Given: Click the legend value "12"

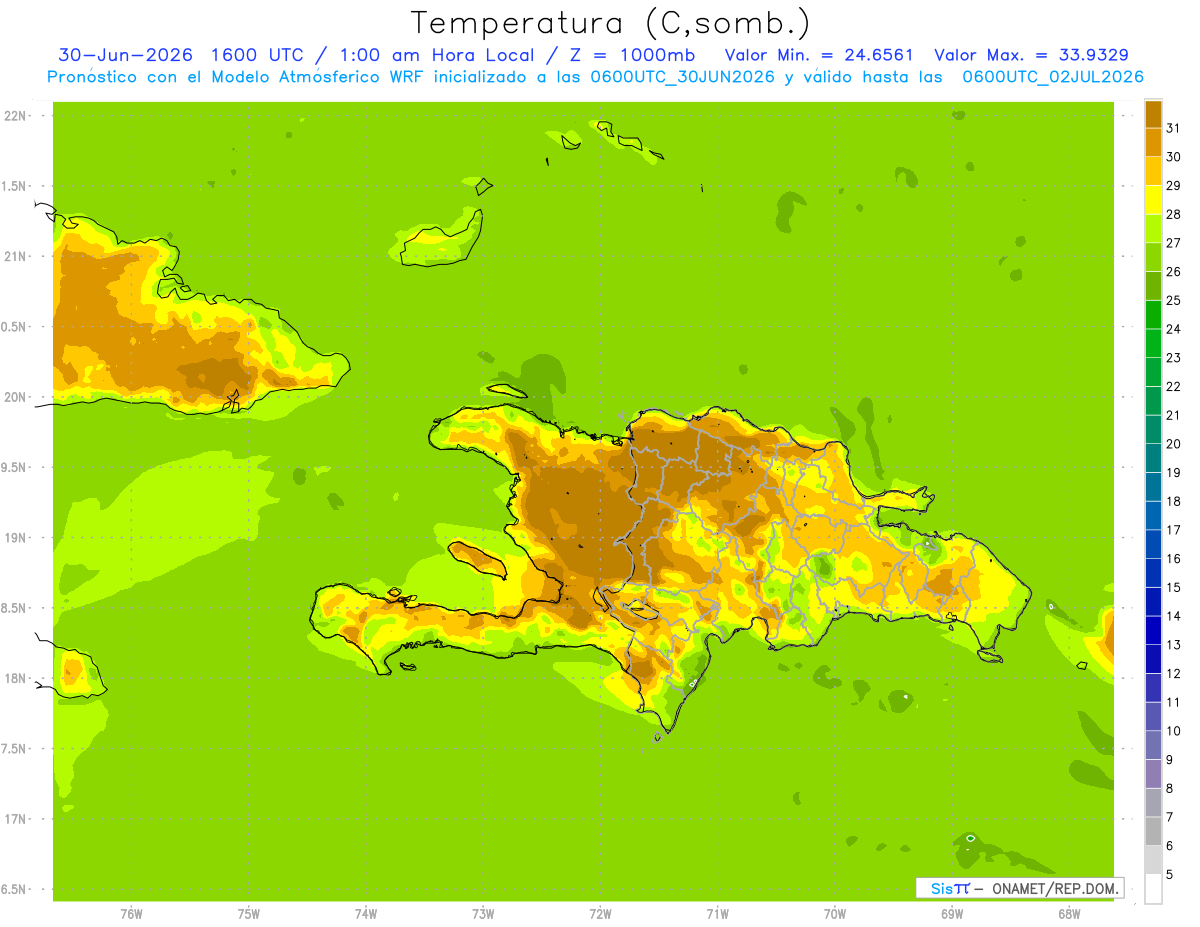Looking at the screenshot, I should (x=1173, y=673).
